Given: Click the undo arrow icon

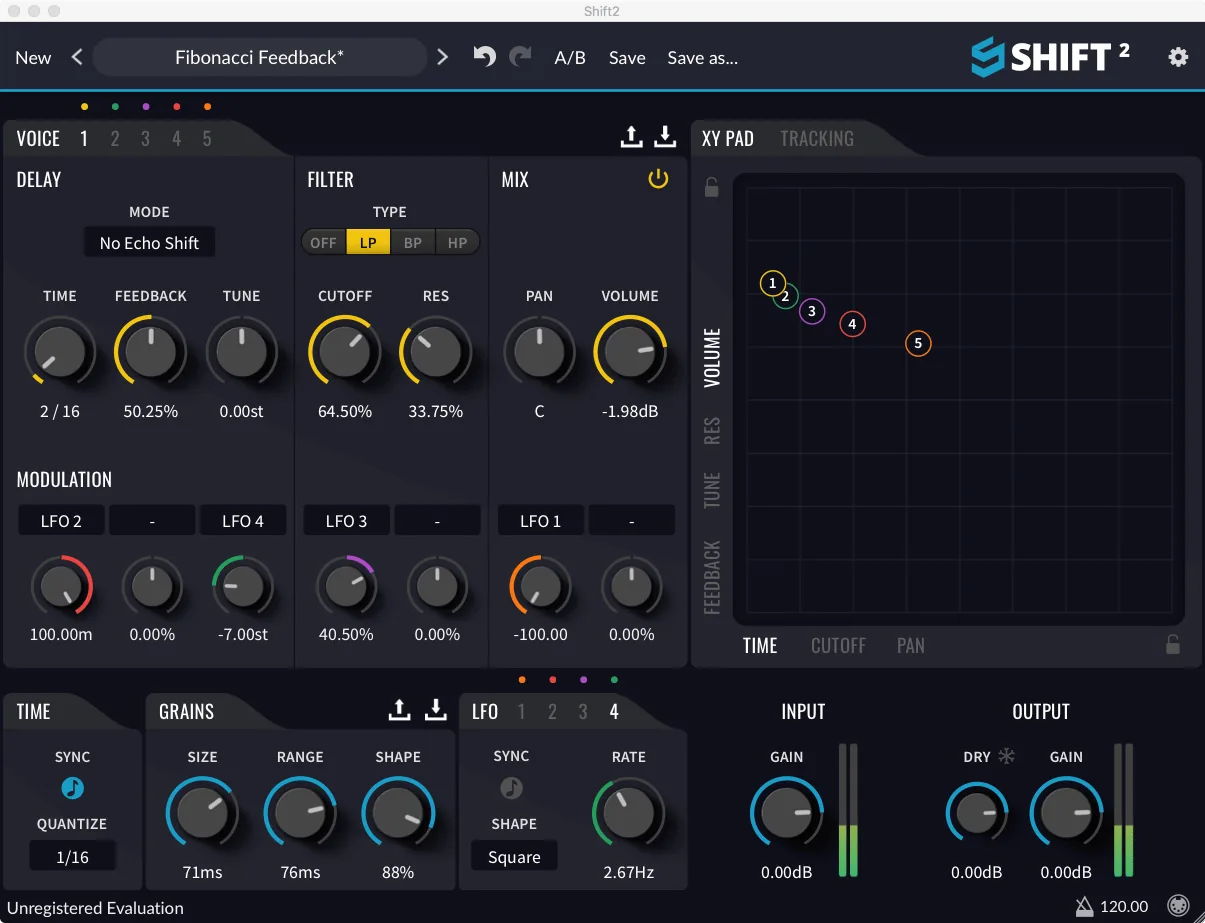Looking at the screenshot, I should point(484,57).
